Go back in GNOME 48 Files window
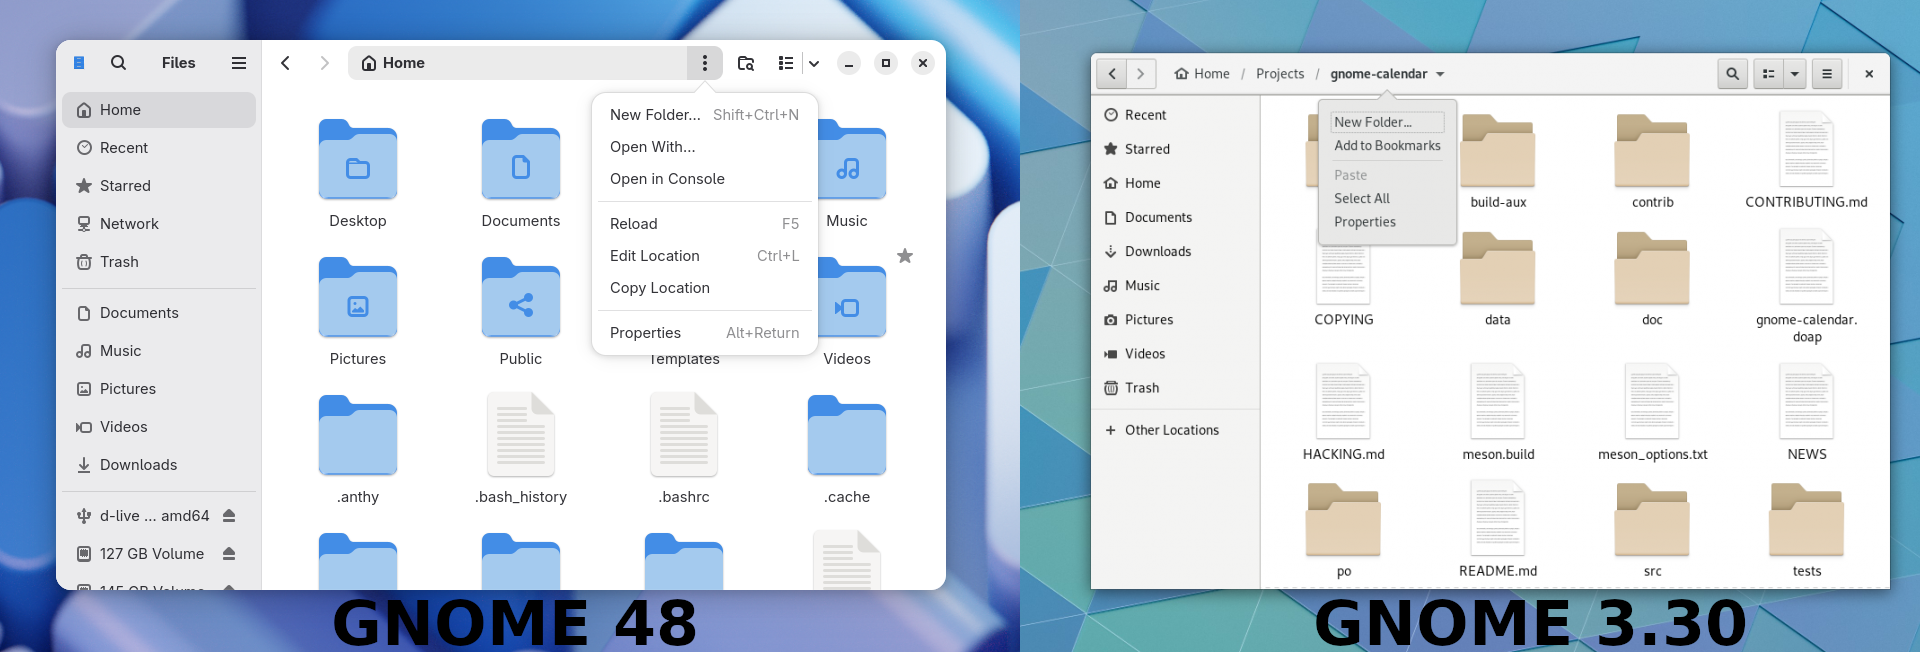The image size is (1920, 652). (286, 63)
